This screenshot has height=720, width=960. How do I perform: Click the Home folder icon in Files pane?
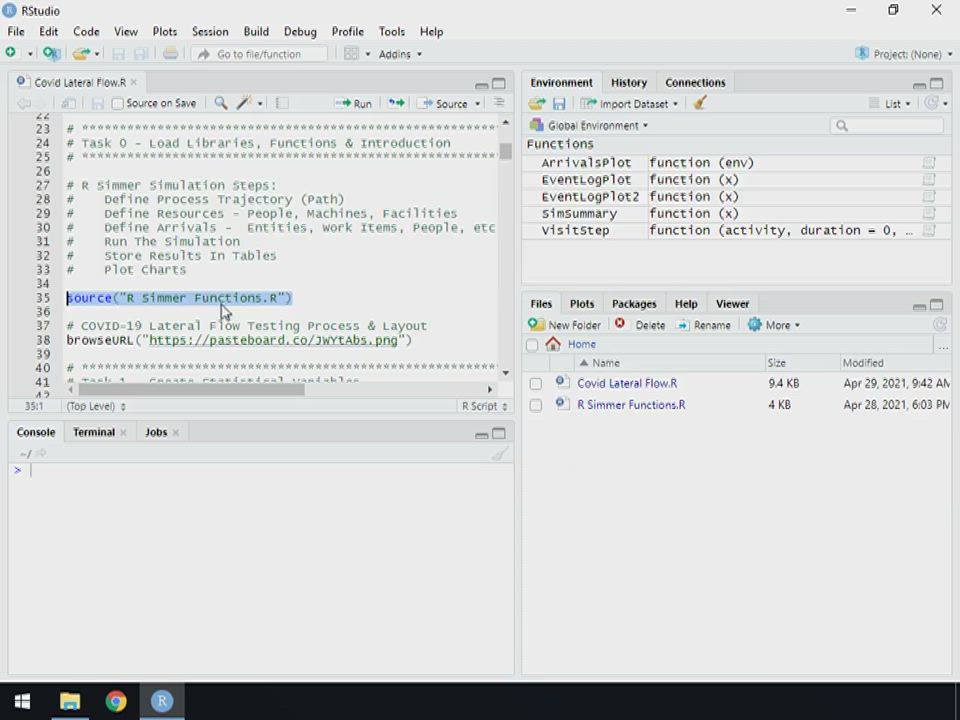tap(553, 344)
